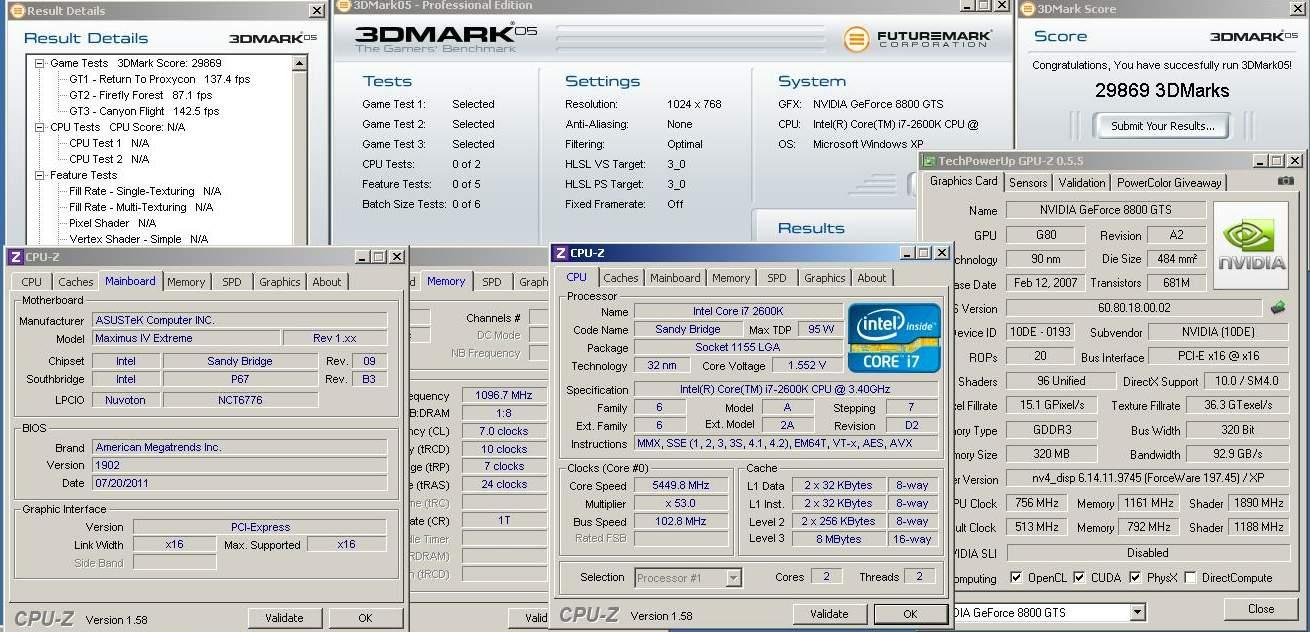This screenshot has height=632, width=1310.
Task: Click Validate in front CPU-Z window
Action: click(829, 614)
